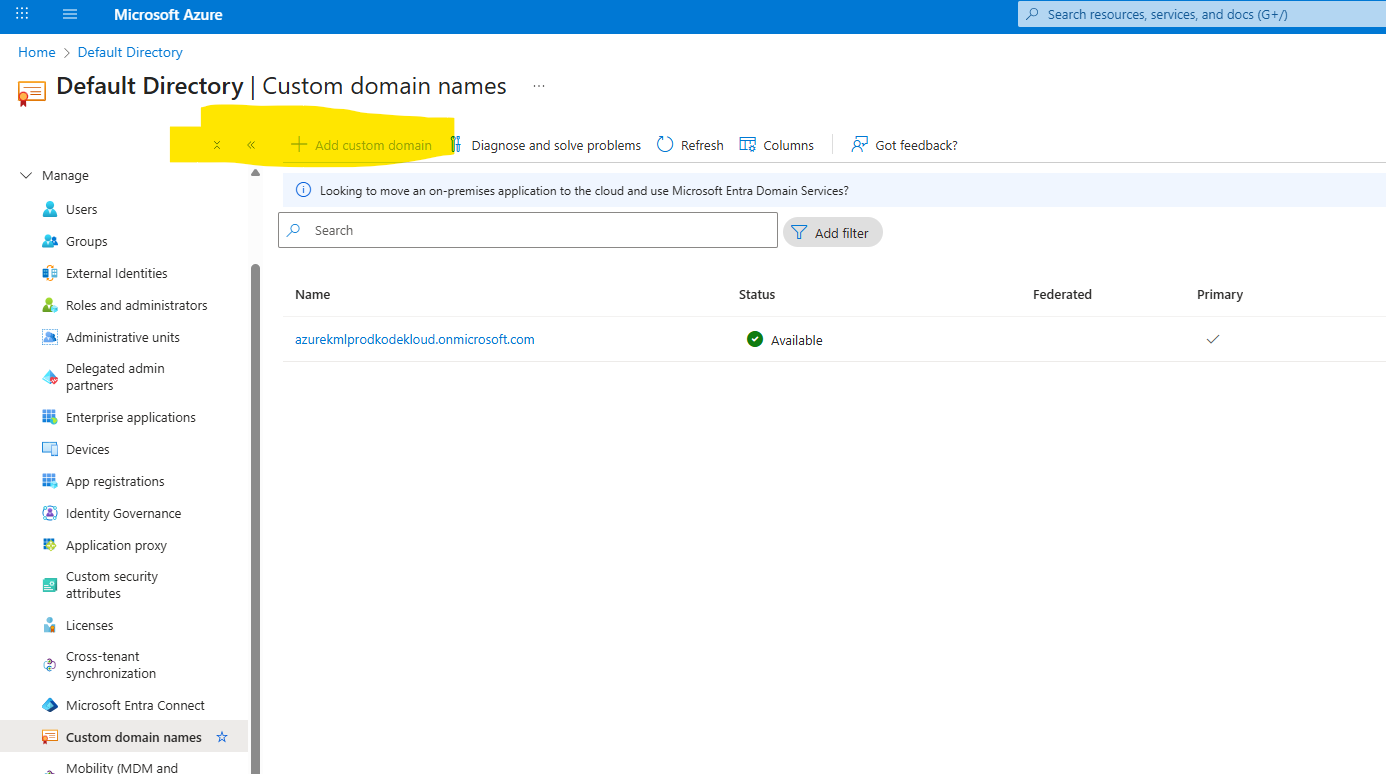The image size is (1386, 774).
Task: Open Microsoft Entra Connect menu item
Action: click(135, 705)
